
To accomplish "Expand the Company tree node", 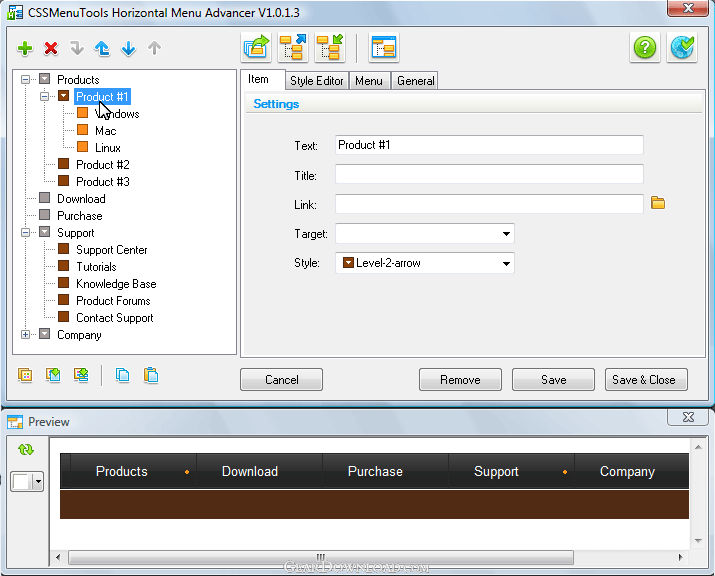I will coord(26,334).
